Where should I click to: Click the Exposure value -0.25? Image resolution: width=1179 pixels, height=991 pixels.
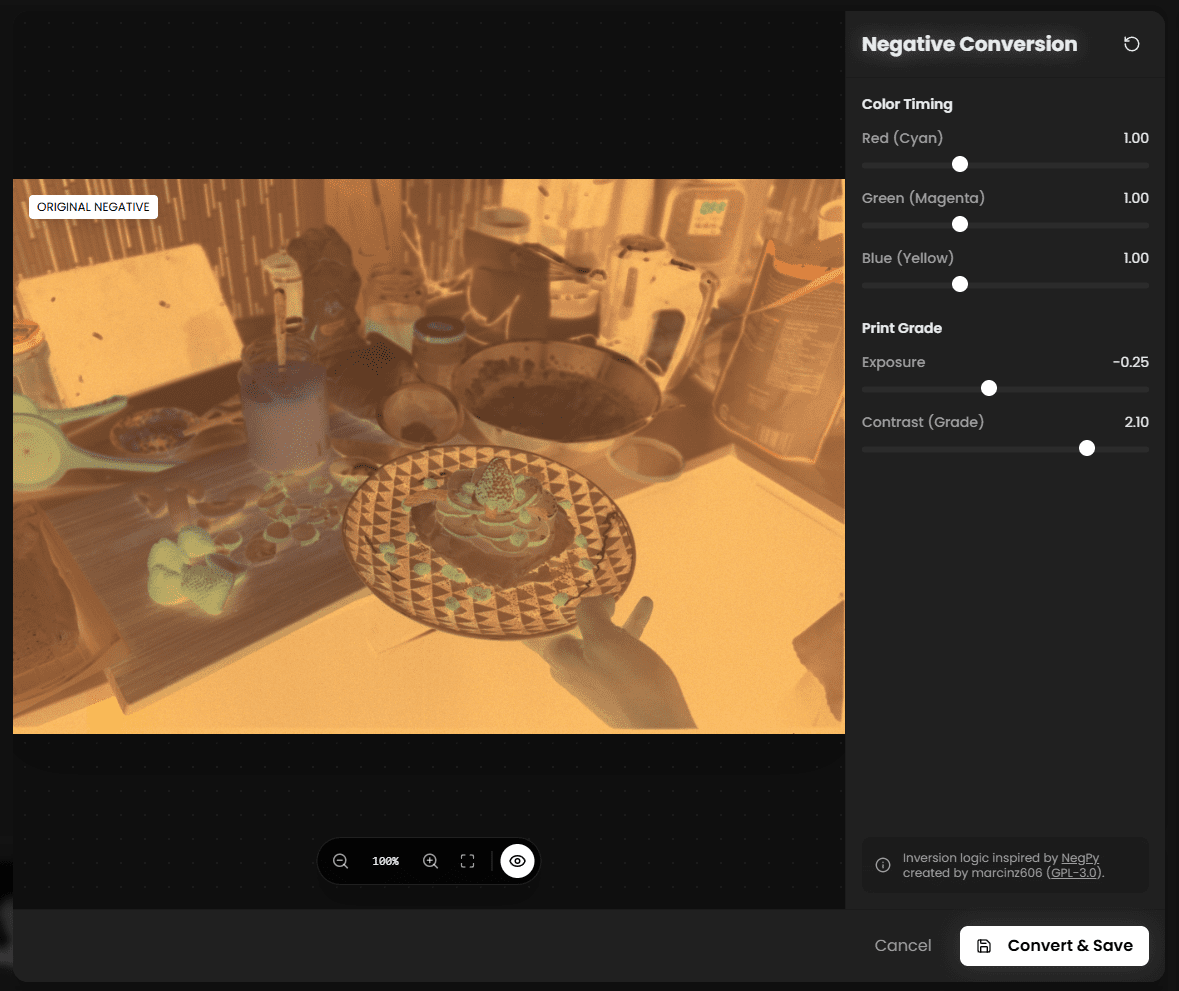1130,362
